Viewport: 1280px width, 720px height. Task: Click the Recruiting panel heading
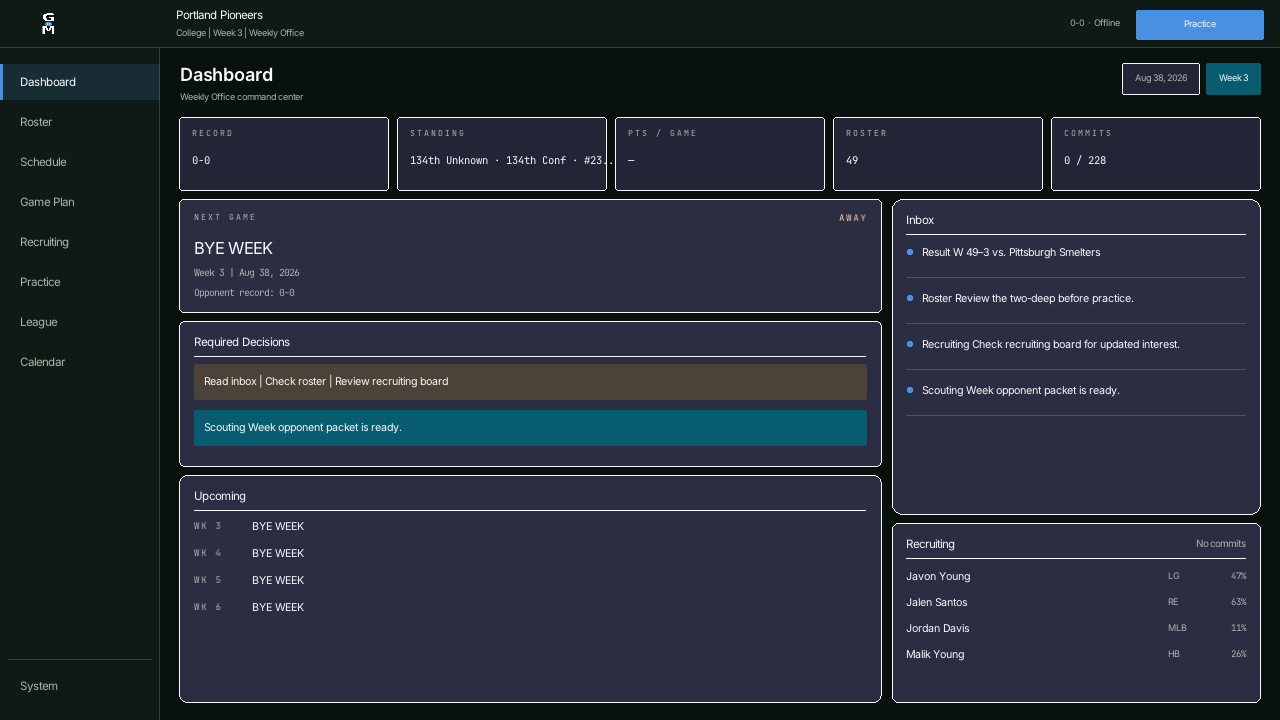(930, 544)
